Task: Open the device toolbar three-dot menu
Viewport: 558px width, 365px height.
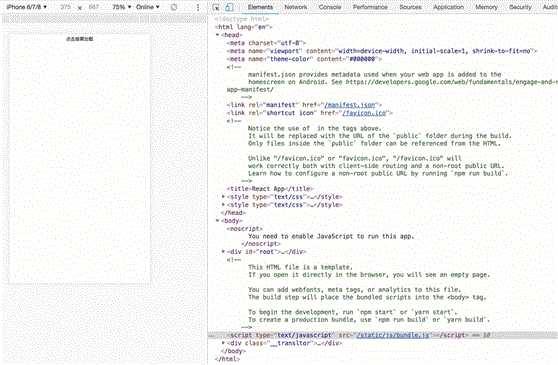Action: pos(198,7)
